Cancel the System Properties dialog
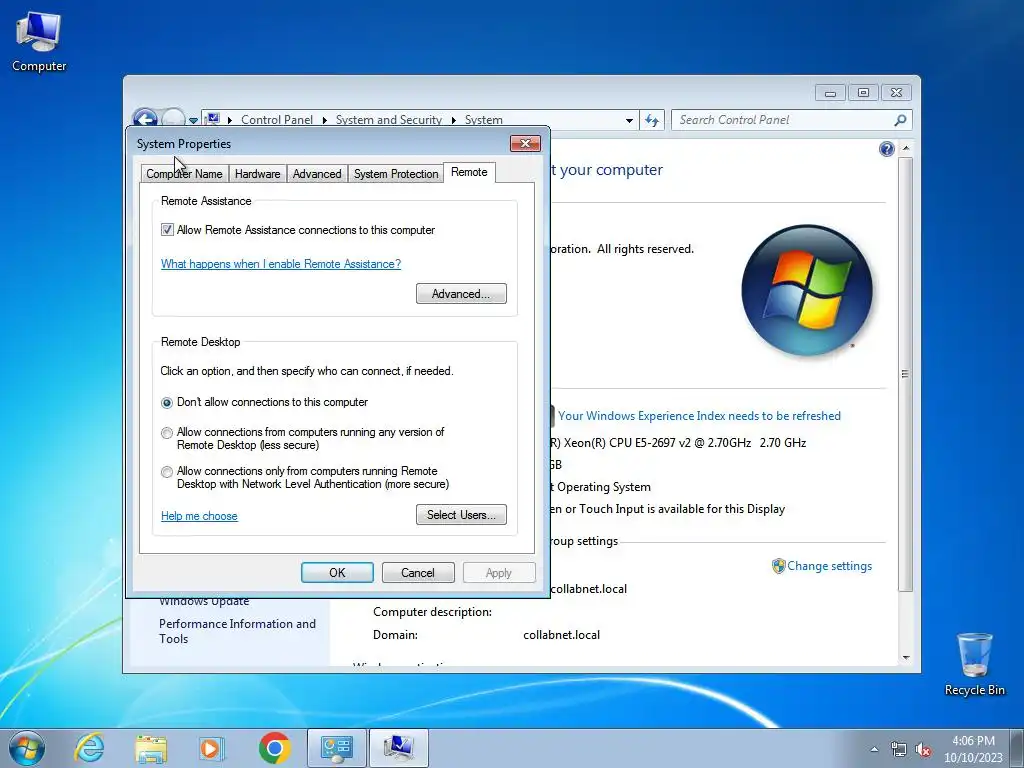Viewport: 1024px width, 768px height. (417, 573)
